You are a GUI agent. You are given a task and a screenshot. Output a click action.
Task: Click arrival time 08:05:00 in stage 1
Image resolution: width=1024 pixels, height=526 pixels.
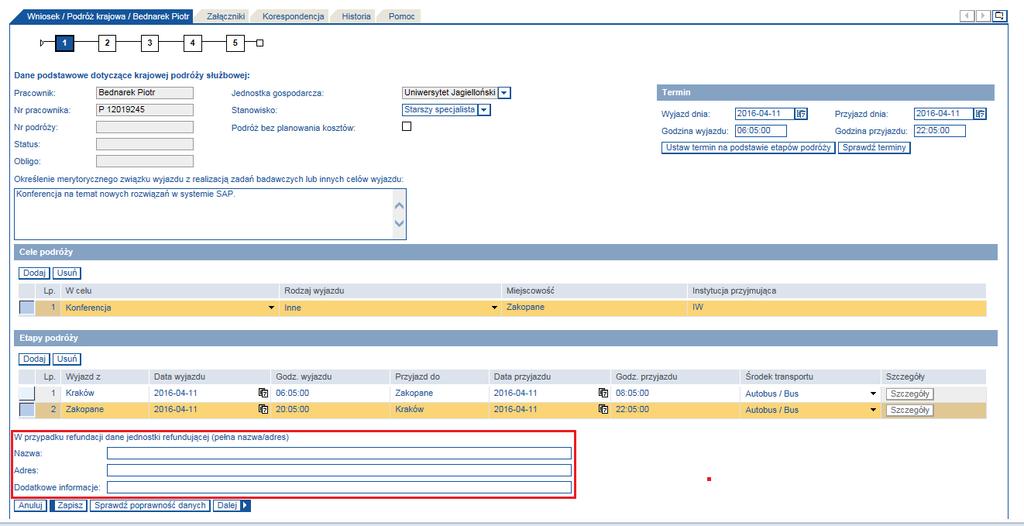click(676, 393)
